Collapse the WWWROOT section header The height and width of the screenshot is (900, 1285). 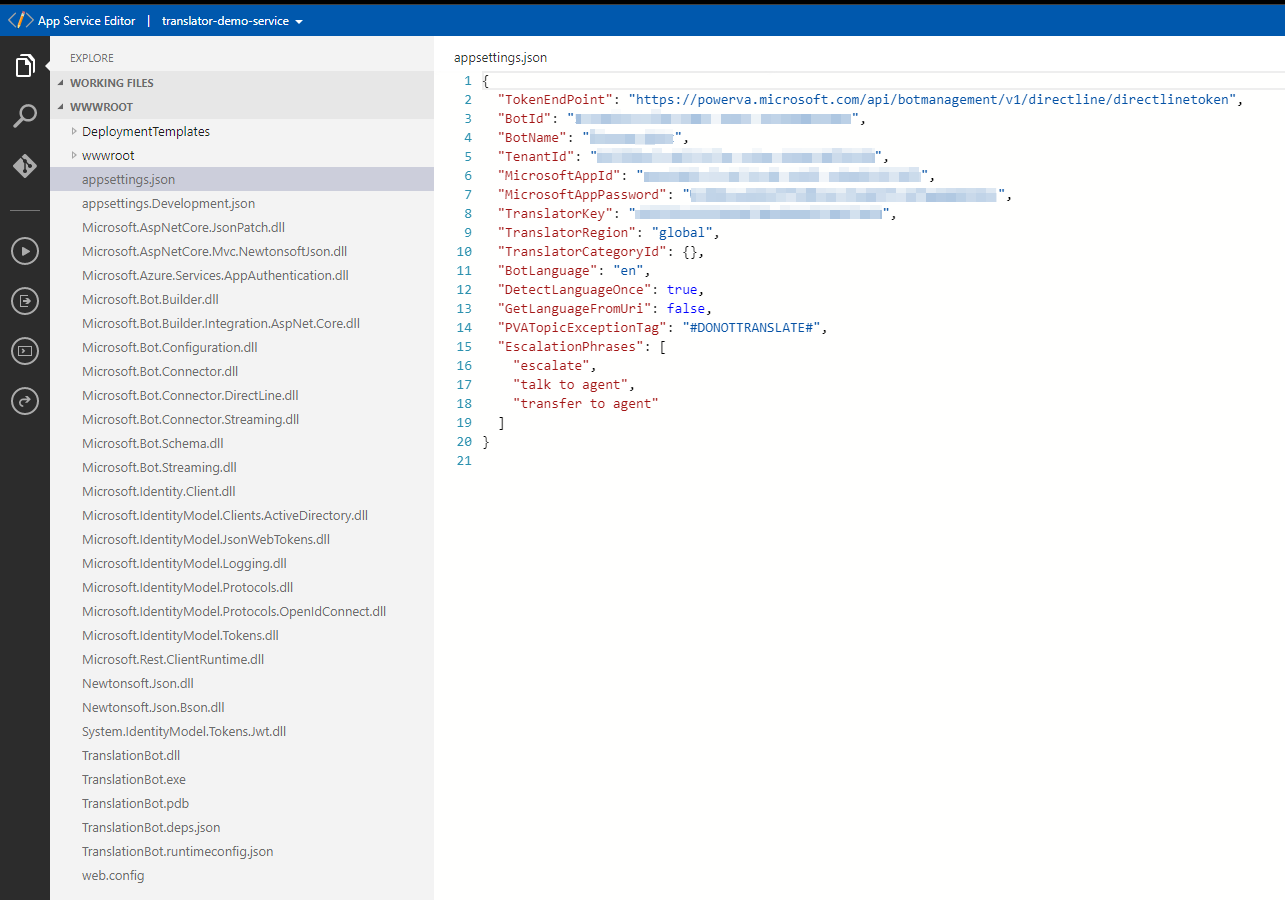click(x=101, y=107)
